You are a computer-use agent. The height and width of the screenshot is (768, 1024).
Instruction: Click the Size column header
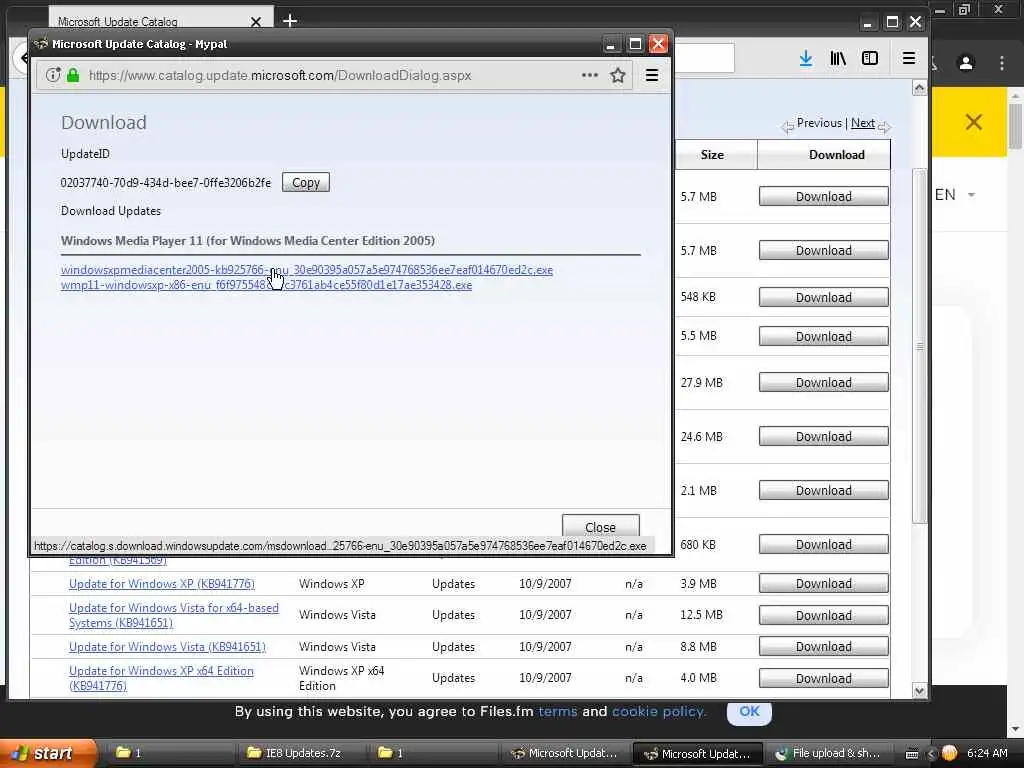[712, 155]
